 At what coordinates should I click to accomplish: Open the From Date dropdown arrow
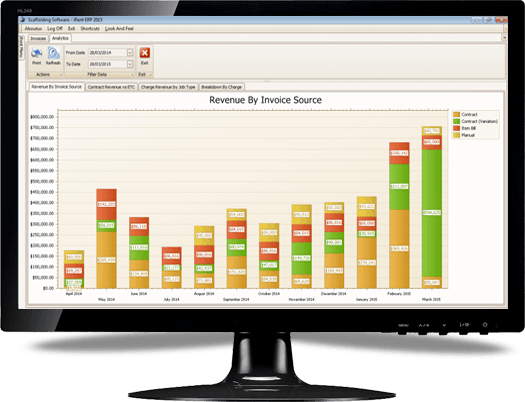pos(130,53)
